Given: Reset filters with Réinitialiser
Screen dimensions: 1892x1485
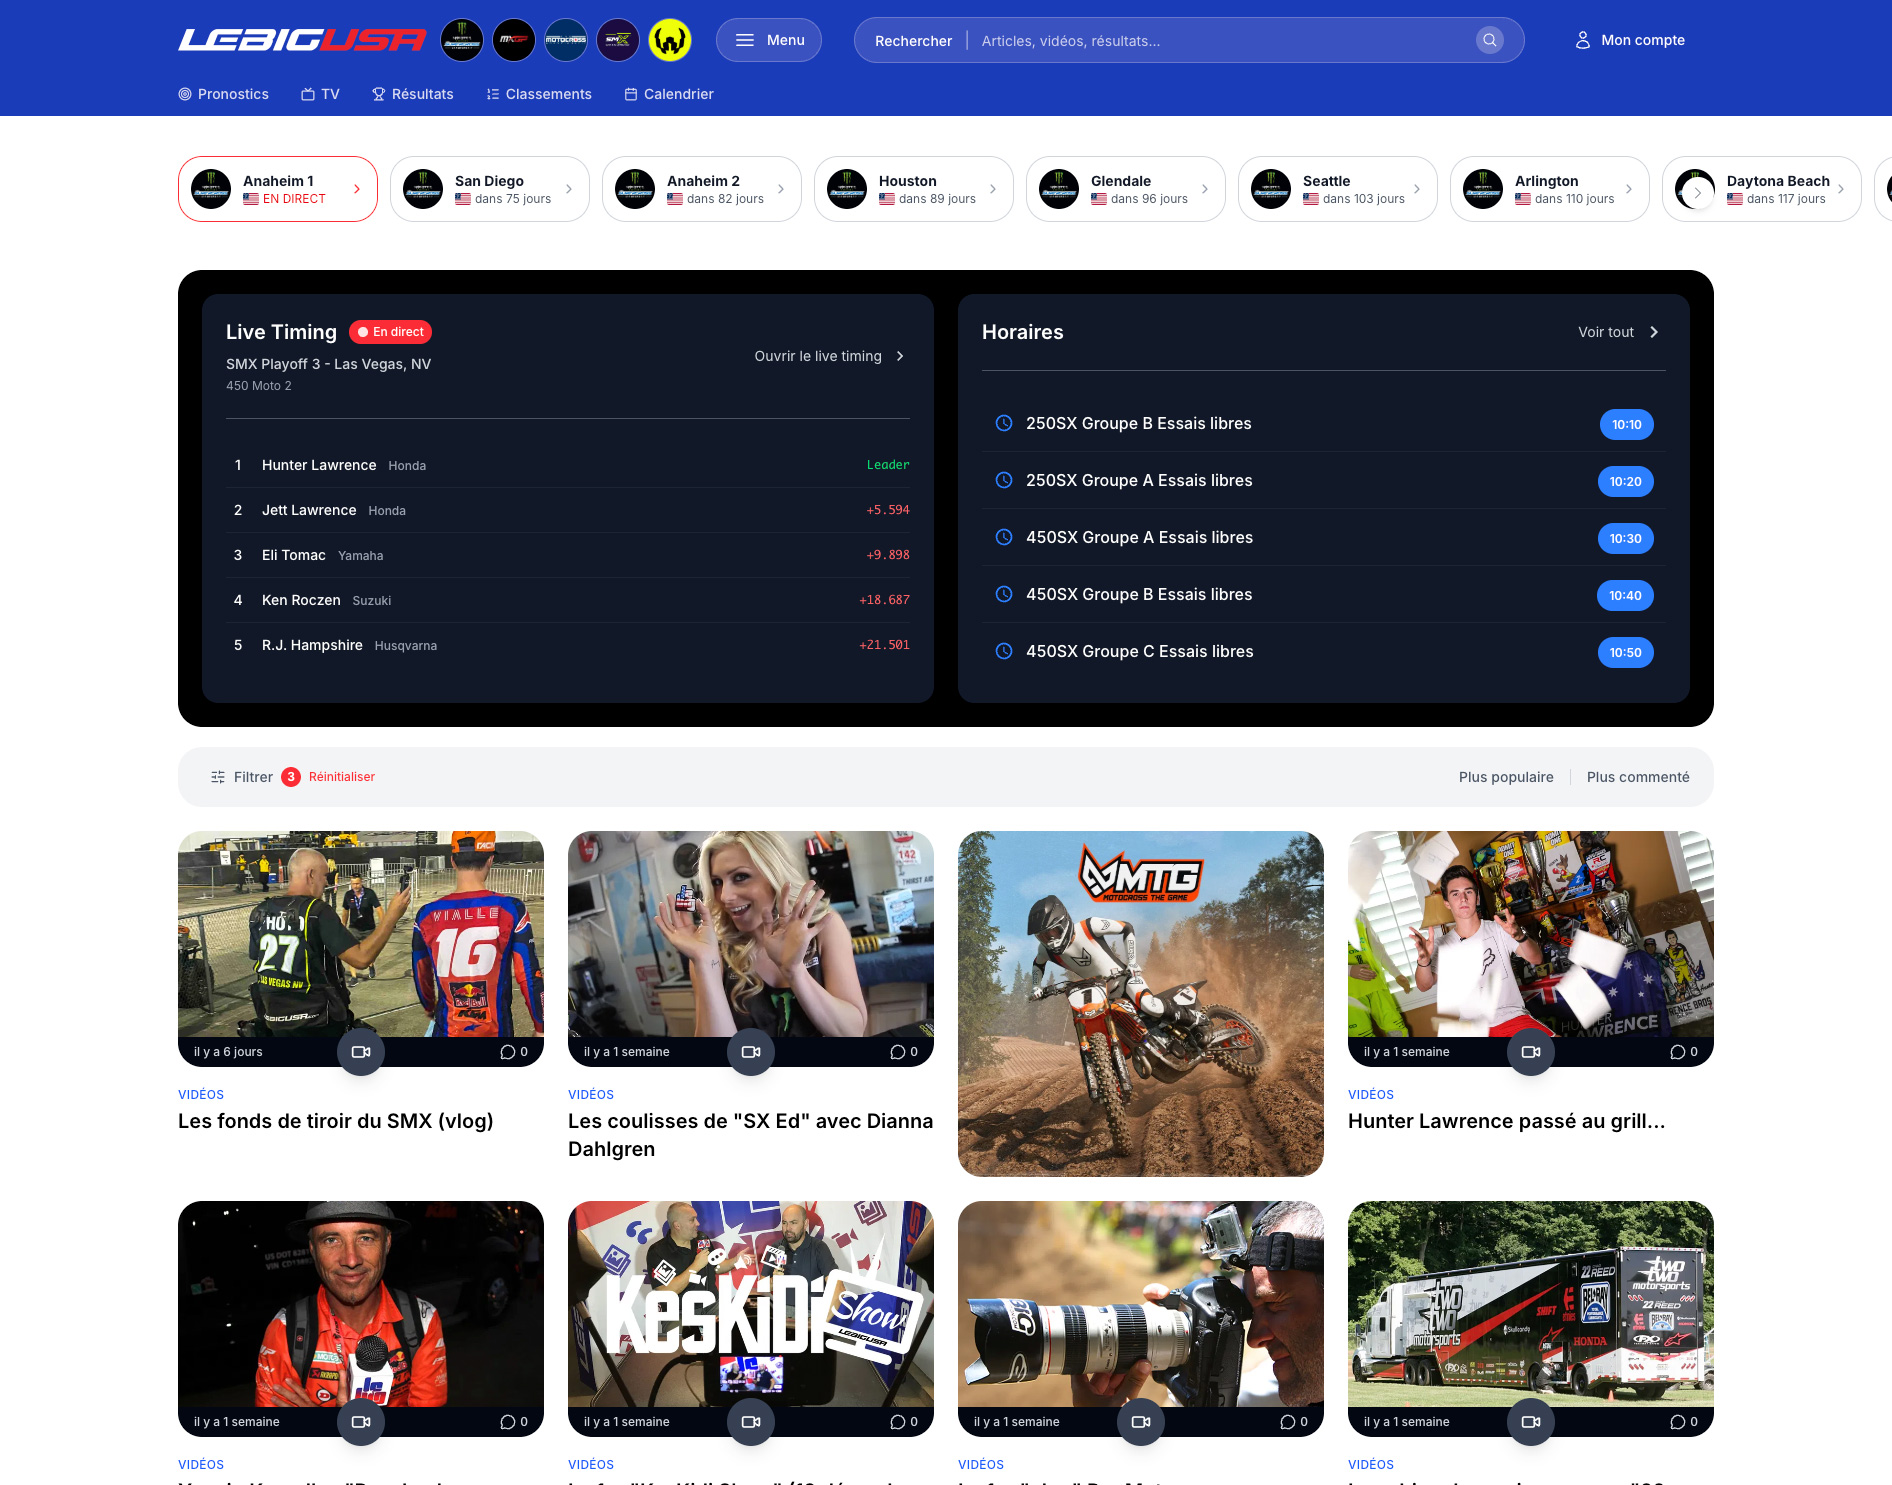Looking at the screenshot, I should coord(342,777).
